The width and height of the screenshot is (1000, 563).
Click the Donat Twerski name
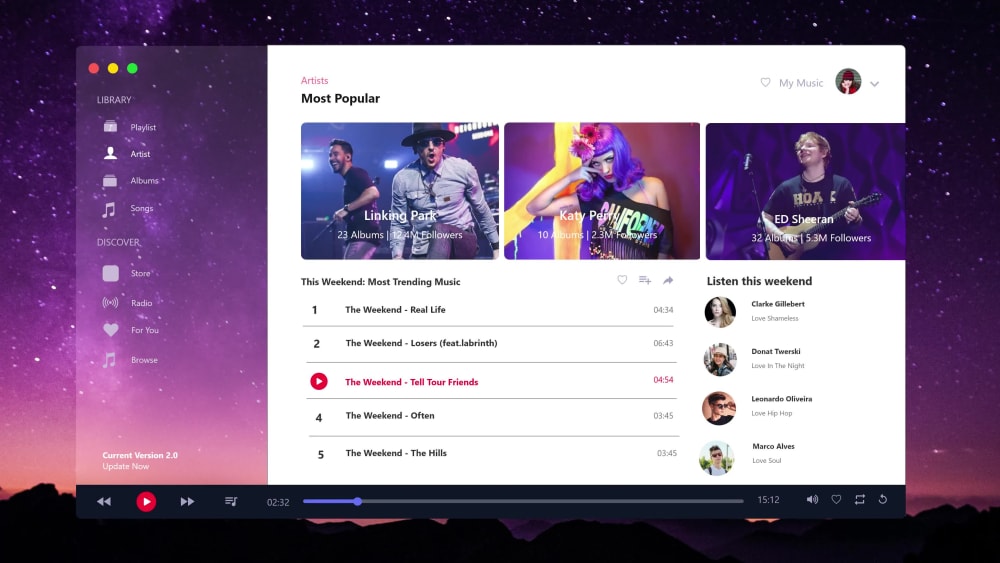(x=776, y=351)
